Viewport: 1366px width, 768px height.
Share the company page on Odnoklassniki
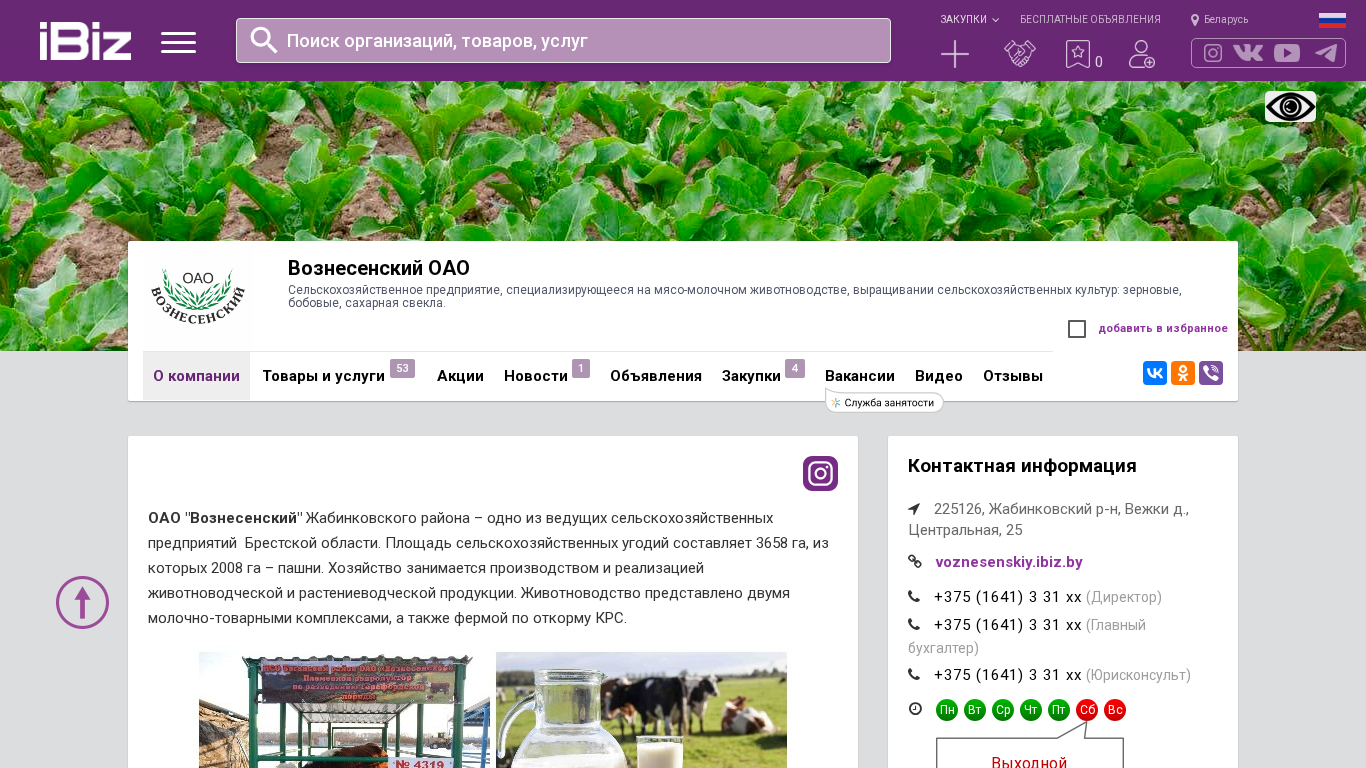coord(1183,373)
